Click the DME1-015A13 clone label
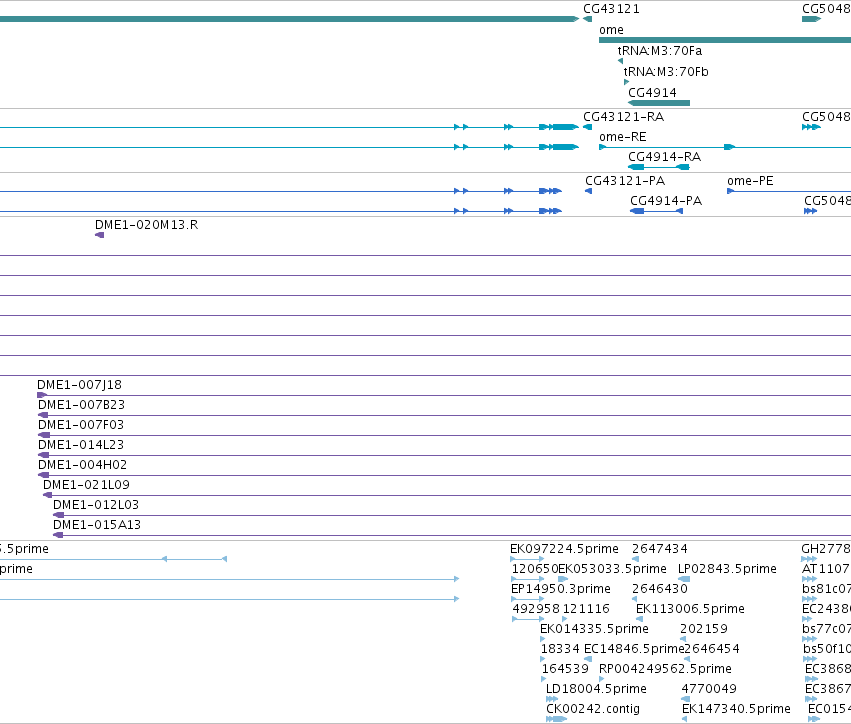Screen dimensions: 851x724 click(97, 525)
